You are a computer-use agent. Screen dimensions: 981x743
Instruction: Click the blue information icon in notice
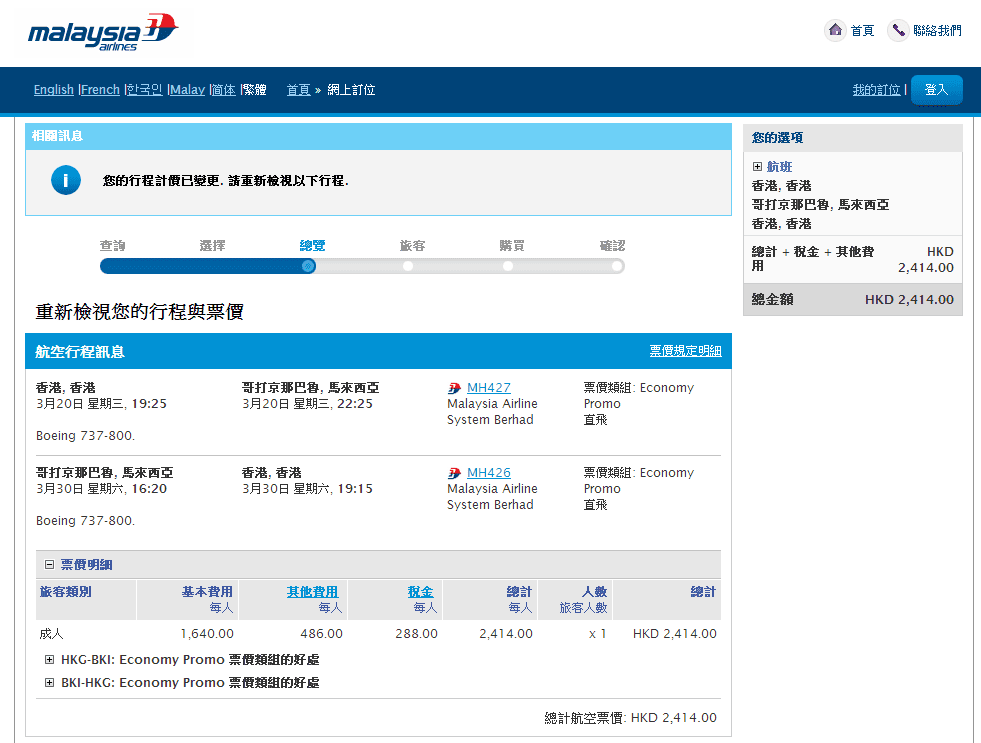tap(66, 181)
